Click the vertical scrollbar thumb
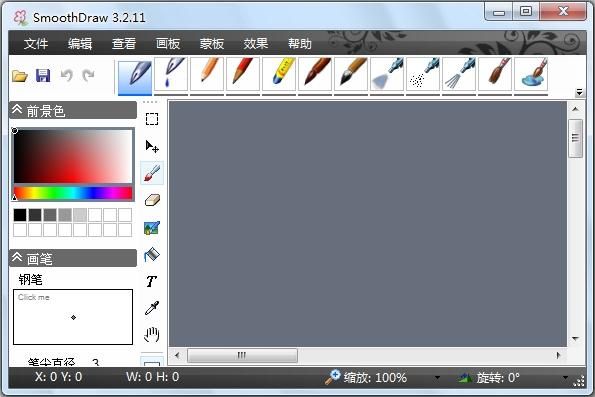This screenshot has height=397, width=595. click(575, 138)
